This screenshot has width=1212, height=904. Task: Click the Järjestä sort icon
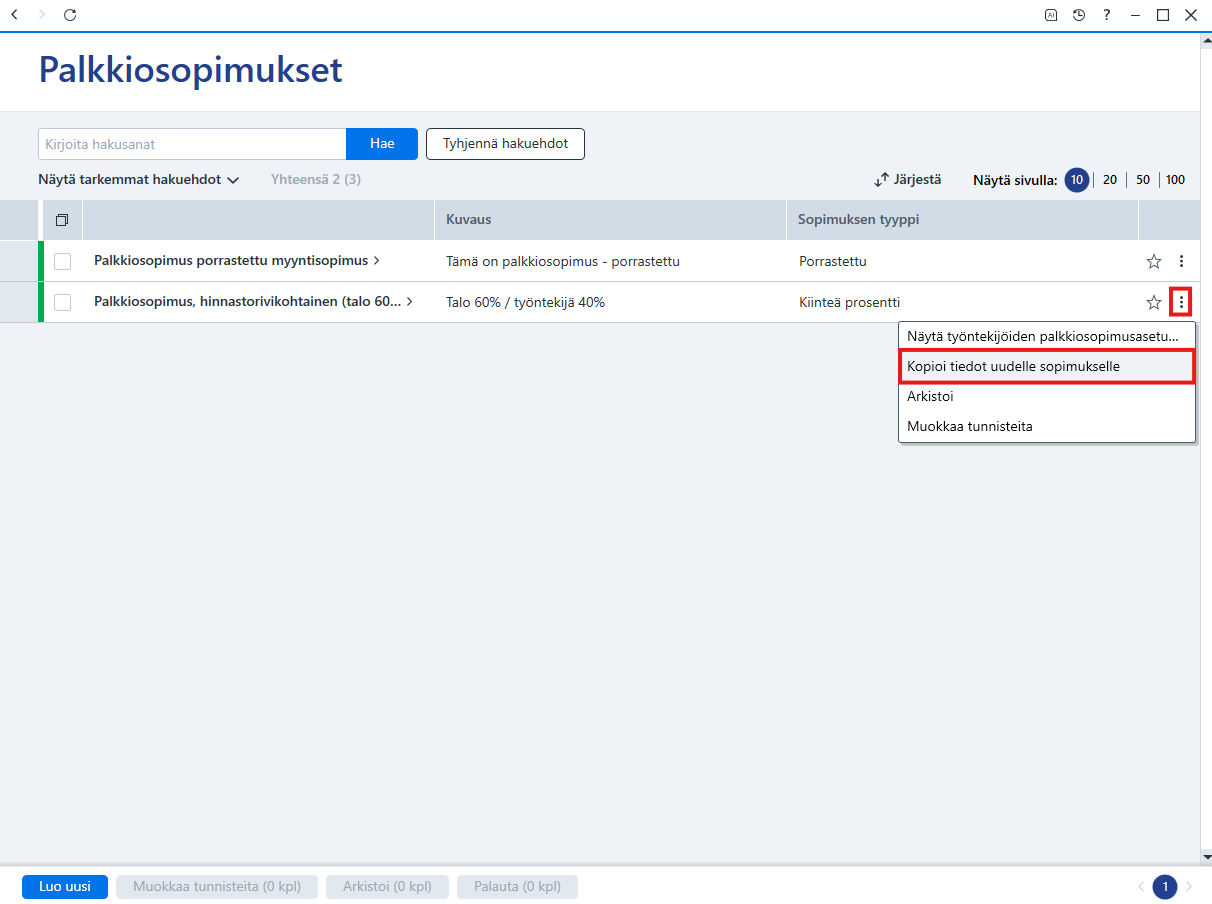click(x=882, y=180)
